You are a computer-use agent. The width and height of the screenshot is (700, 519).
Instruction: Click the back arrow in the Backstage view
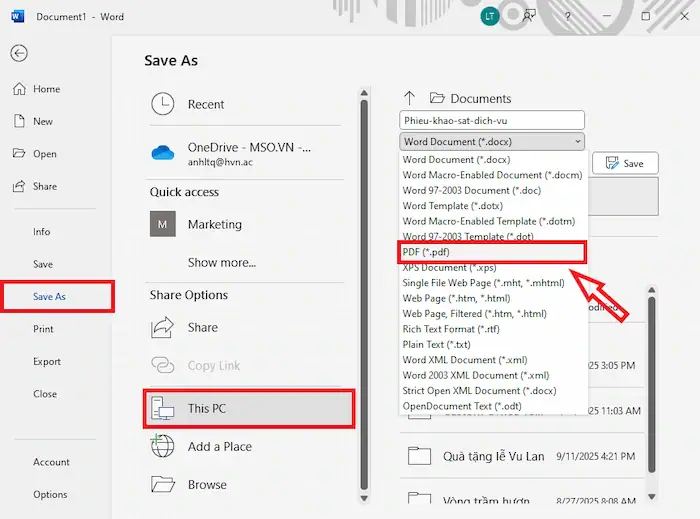coord(19,54)
